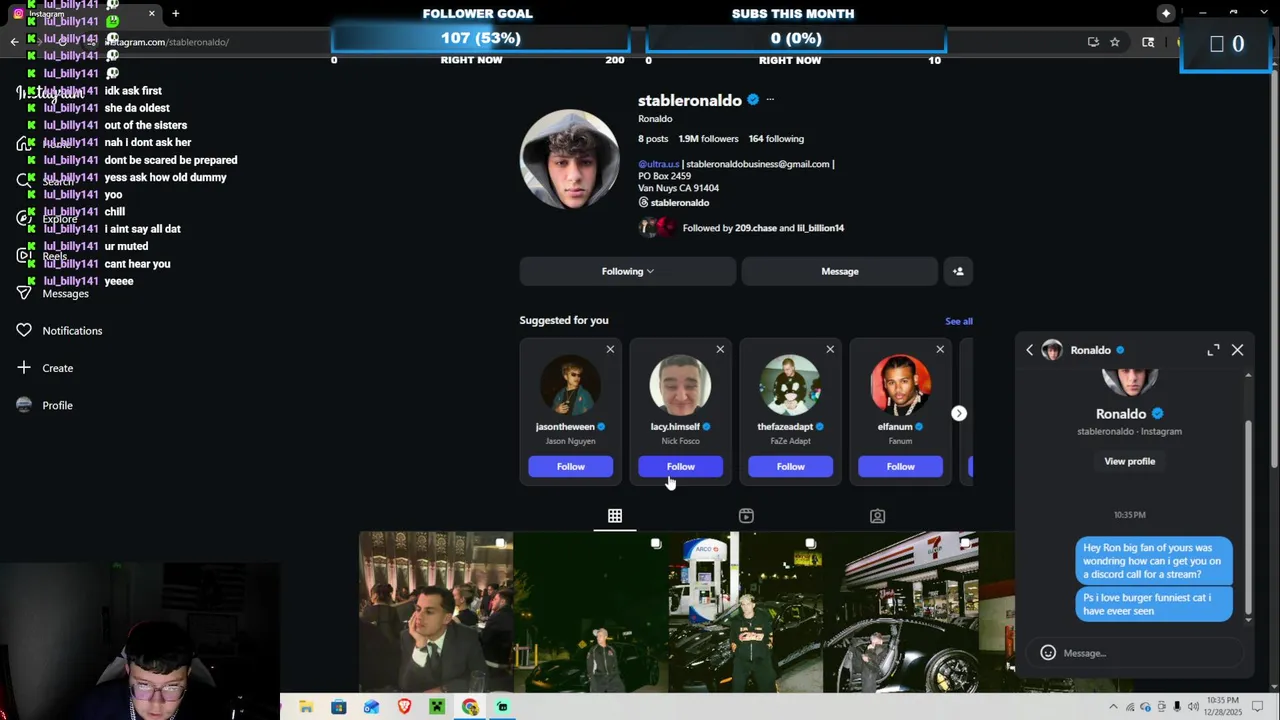Open the Threads stableronaldo link
The width and height of the screenshot is (1280, 720).
(674, 203)
